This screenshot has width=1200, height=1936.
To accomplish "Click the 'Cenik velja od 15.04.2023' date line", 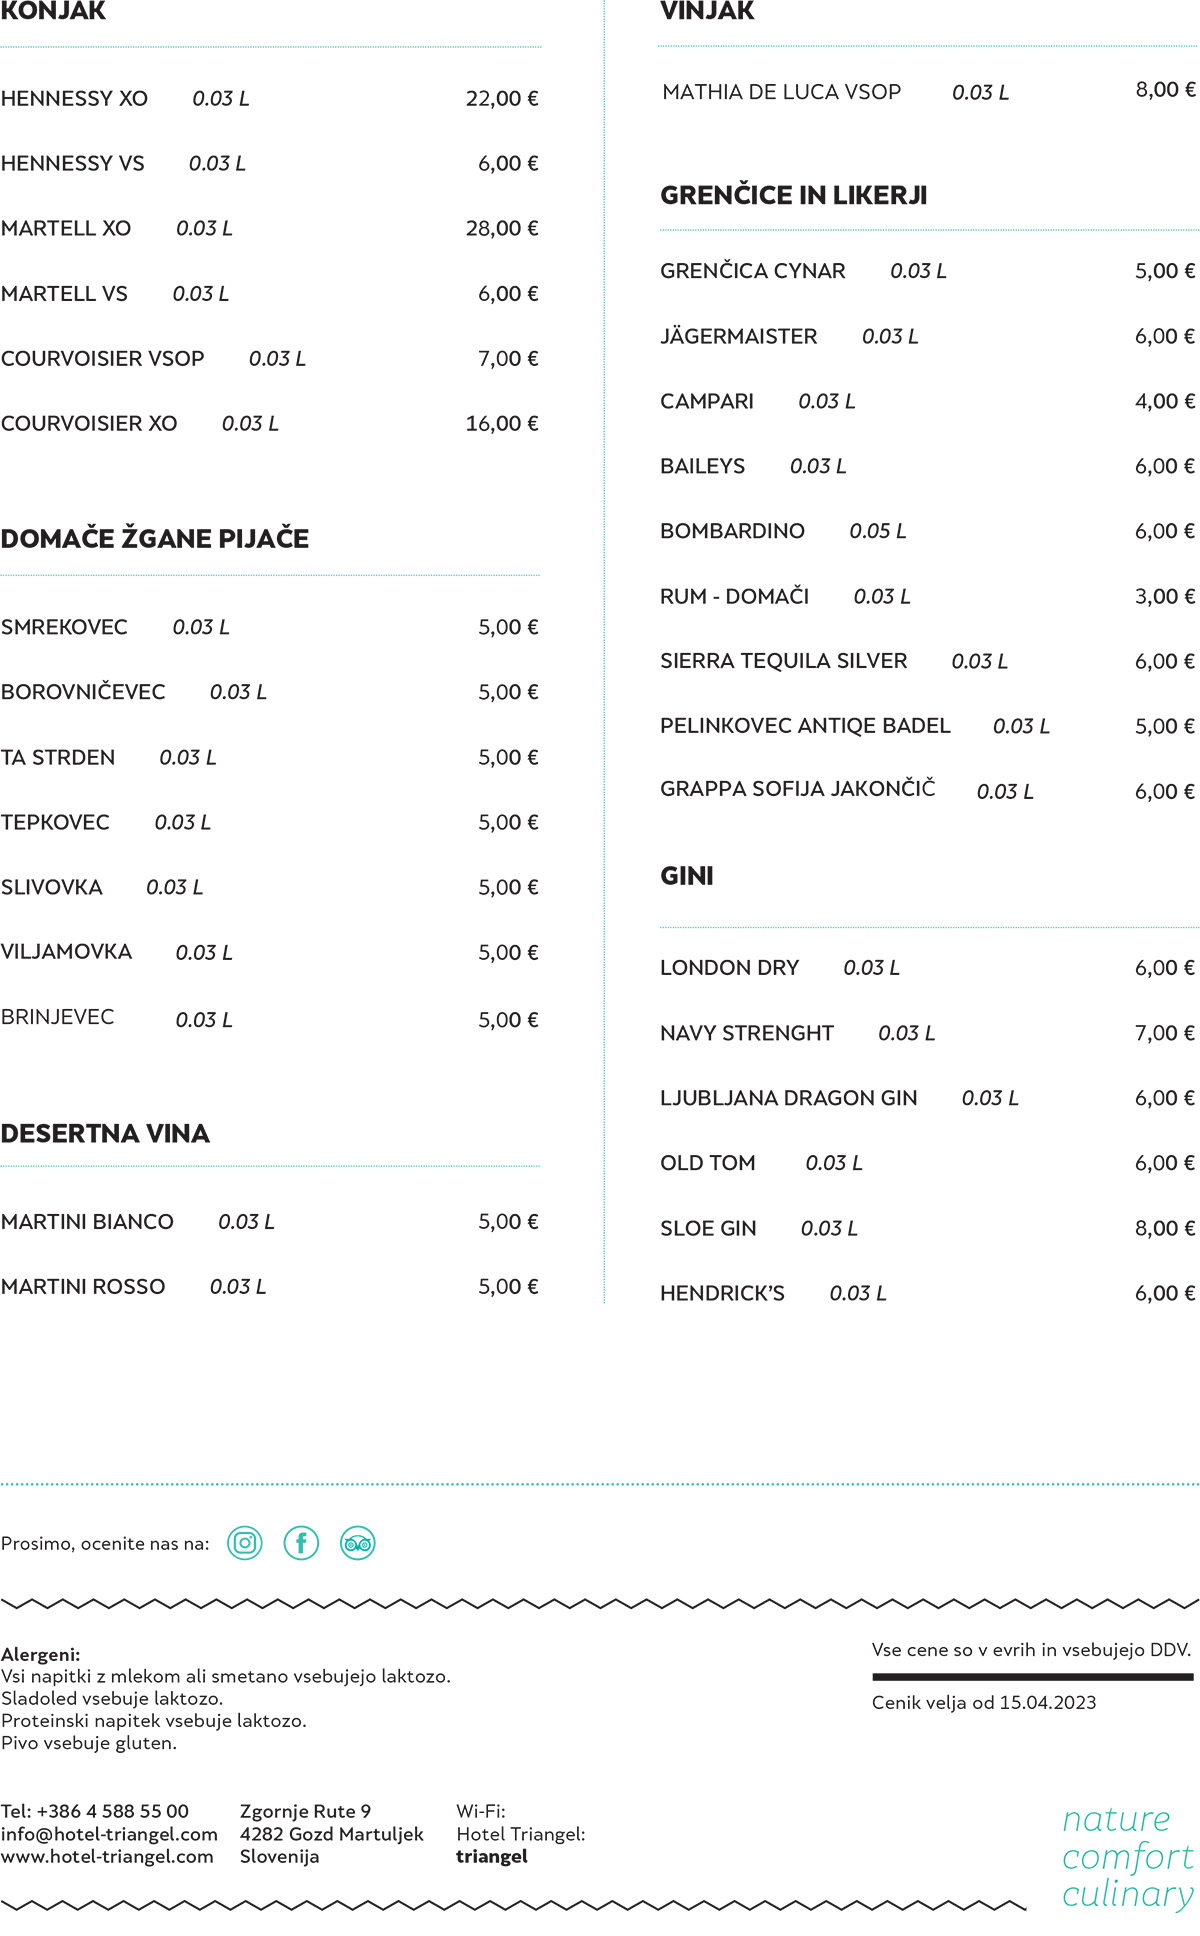I will pyautogui.click(x=984, y=1703).
